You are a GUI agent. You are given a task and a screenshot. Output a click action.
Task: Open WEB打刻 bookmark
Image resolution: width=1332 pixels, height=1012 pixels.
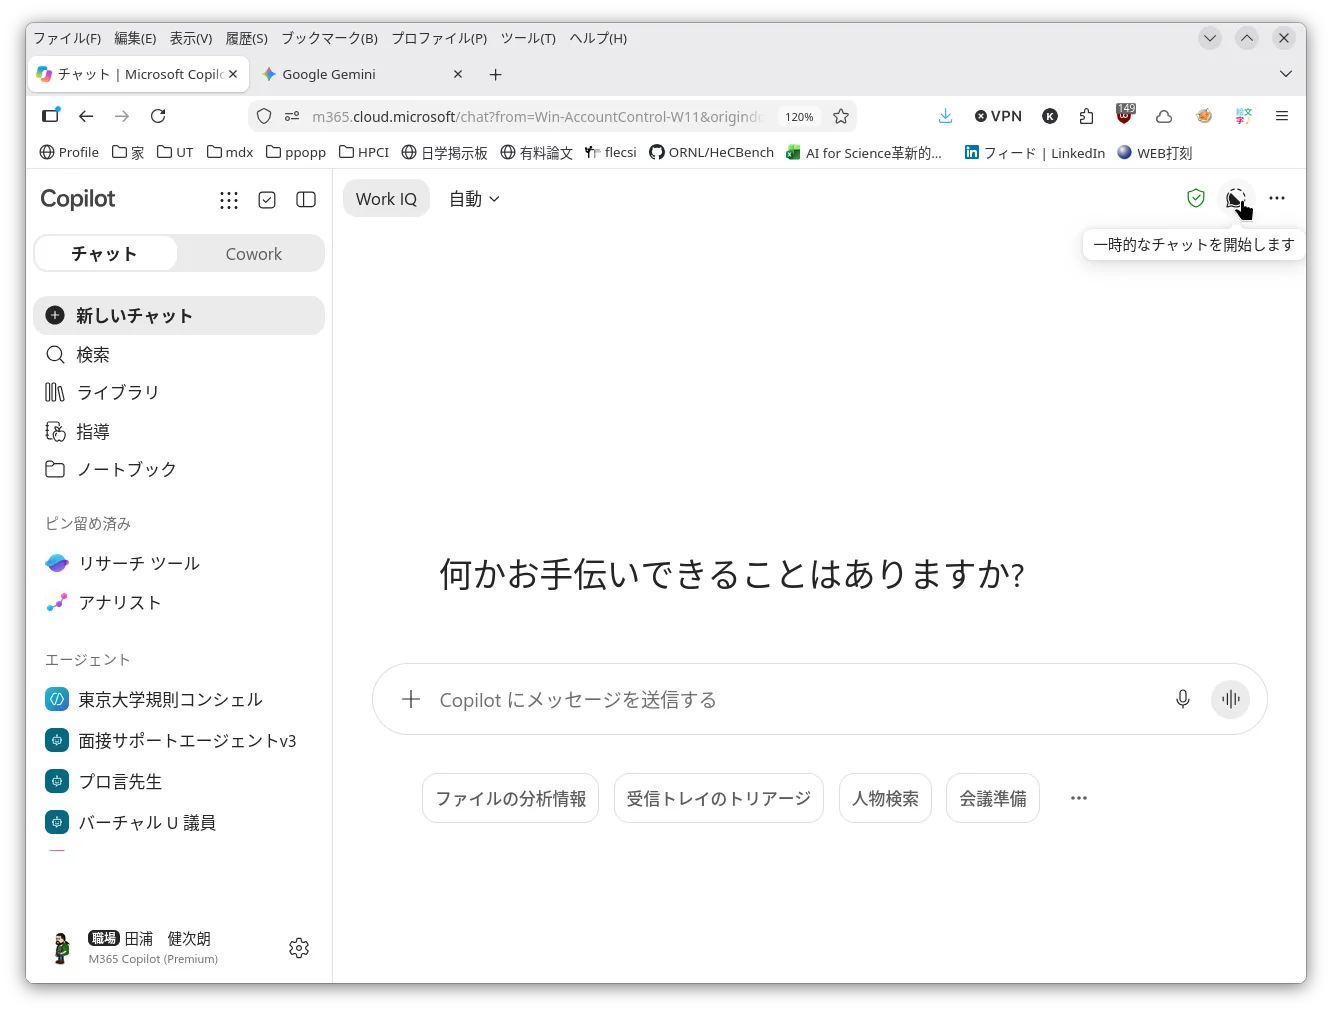(1155, 152)
